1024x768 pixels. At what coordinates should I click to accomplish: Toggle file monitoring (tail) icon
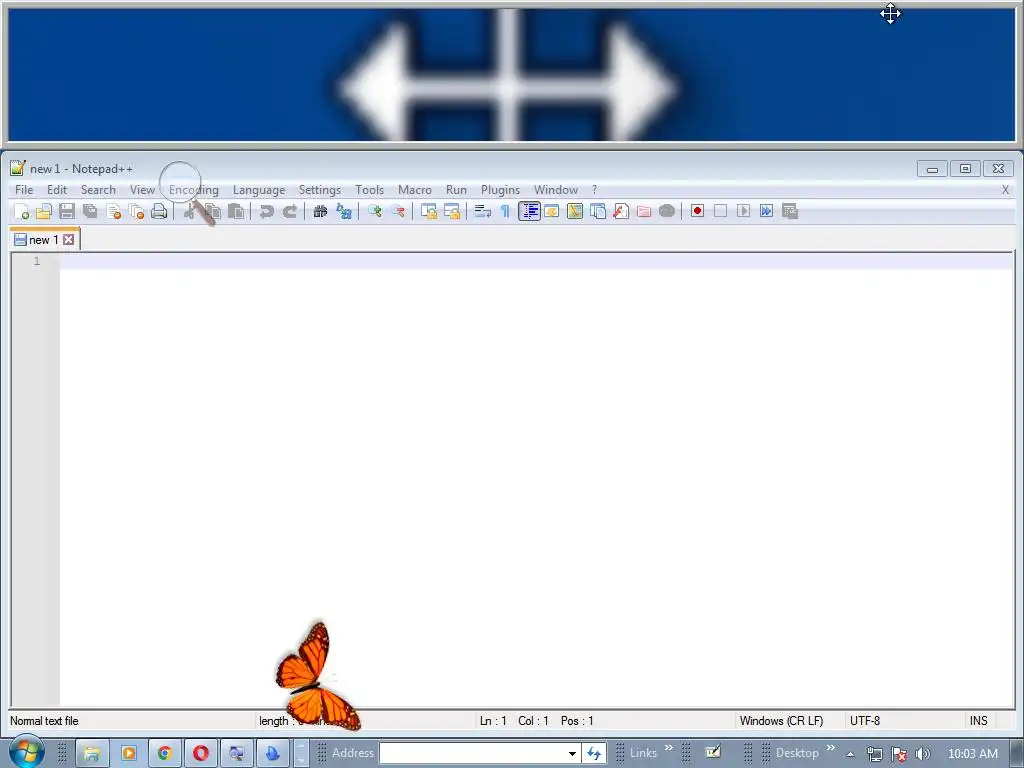pyautogui.click(x=667, y=211)
